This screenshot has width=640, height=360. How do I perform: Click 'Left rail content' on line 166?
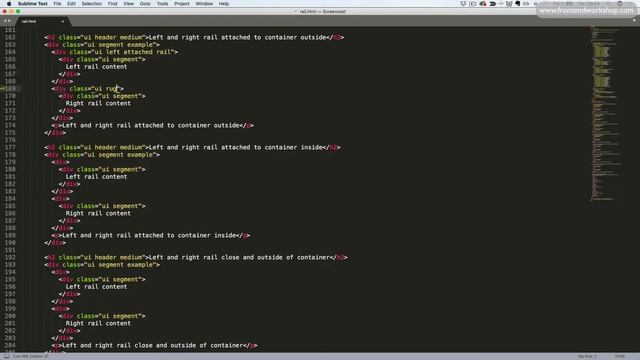click(x=96, y=67)
